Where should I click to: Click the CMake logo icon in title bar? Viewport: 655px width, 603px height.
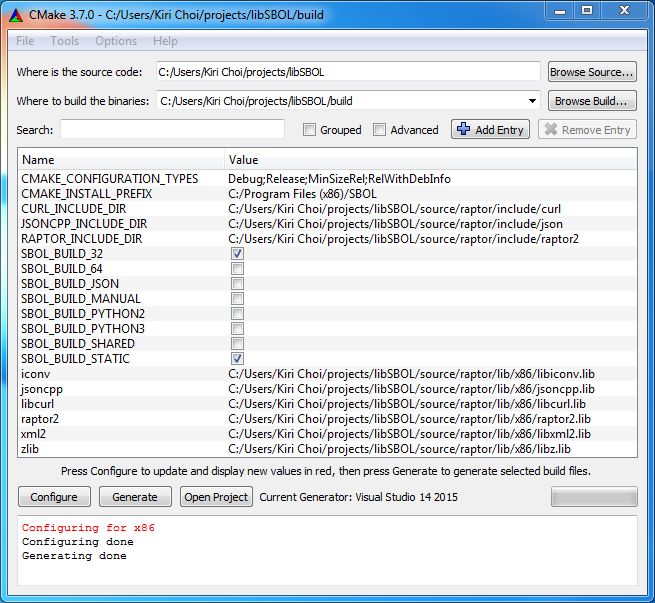click(16, 15)
